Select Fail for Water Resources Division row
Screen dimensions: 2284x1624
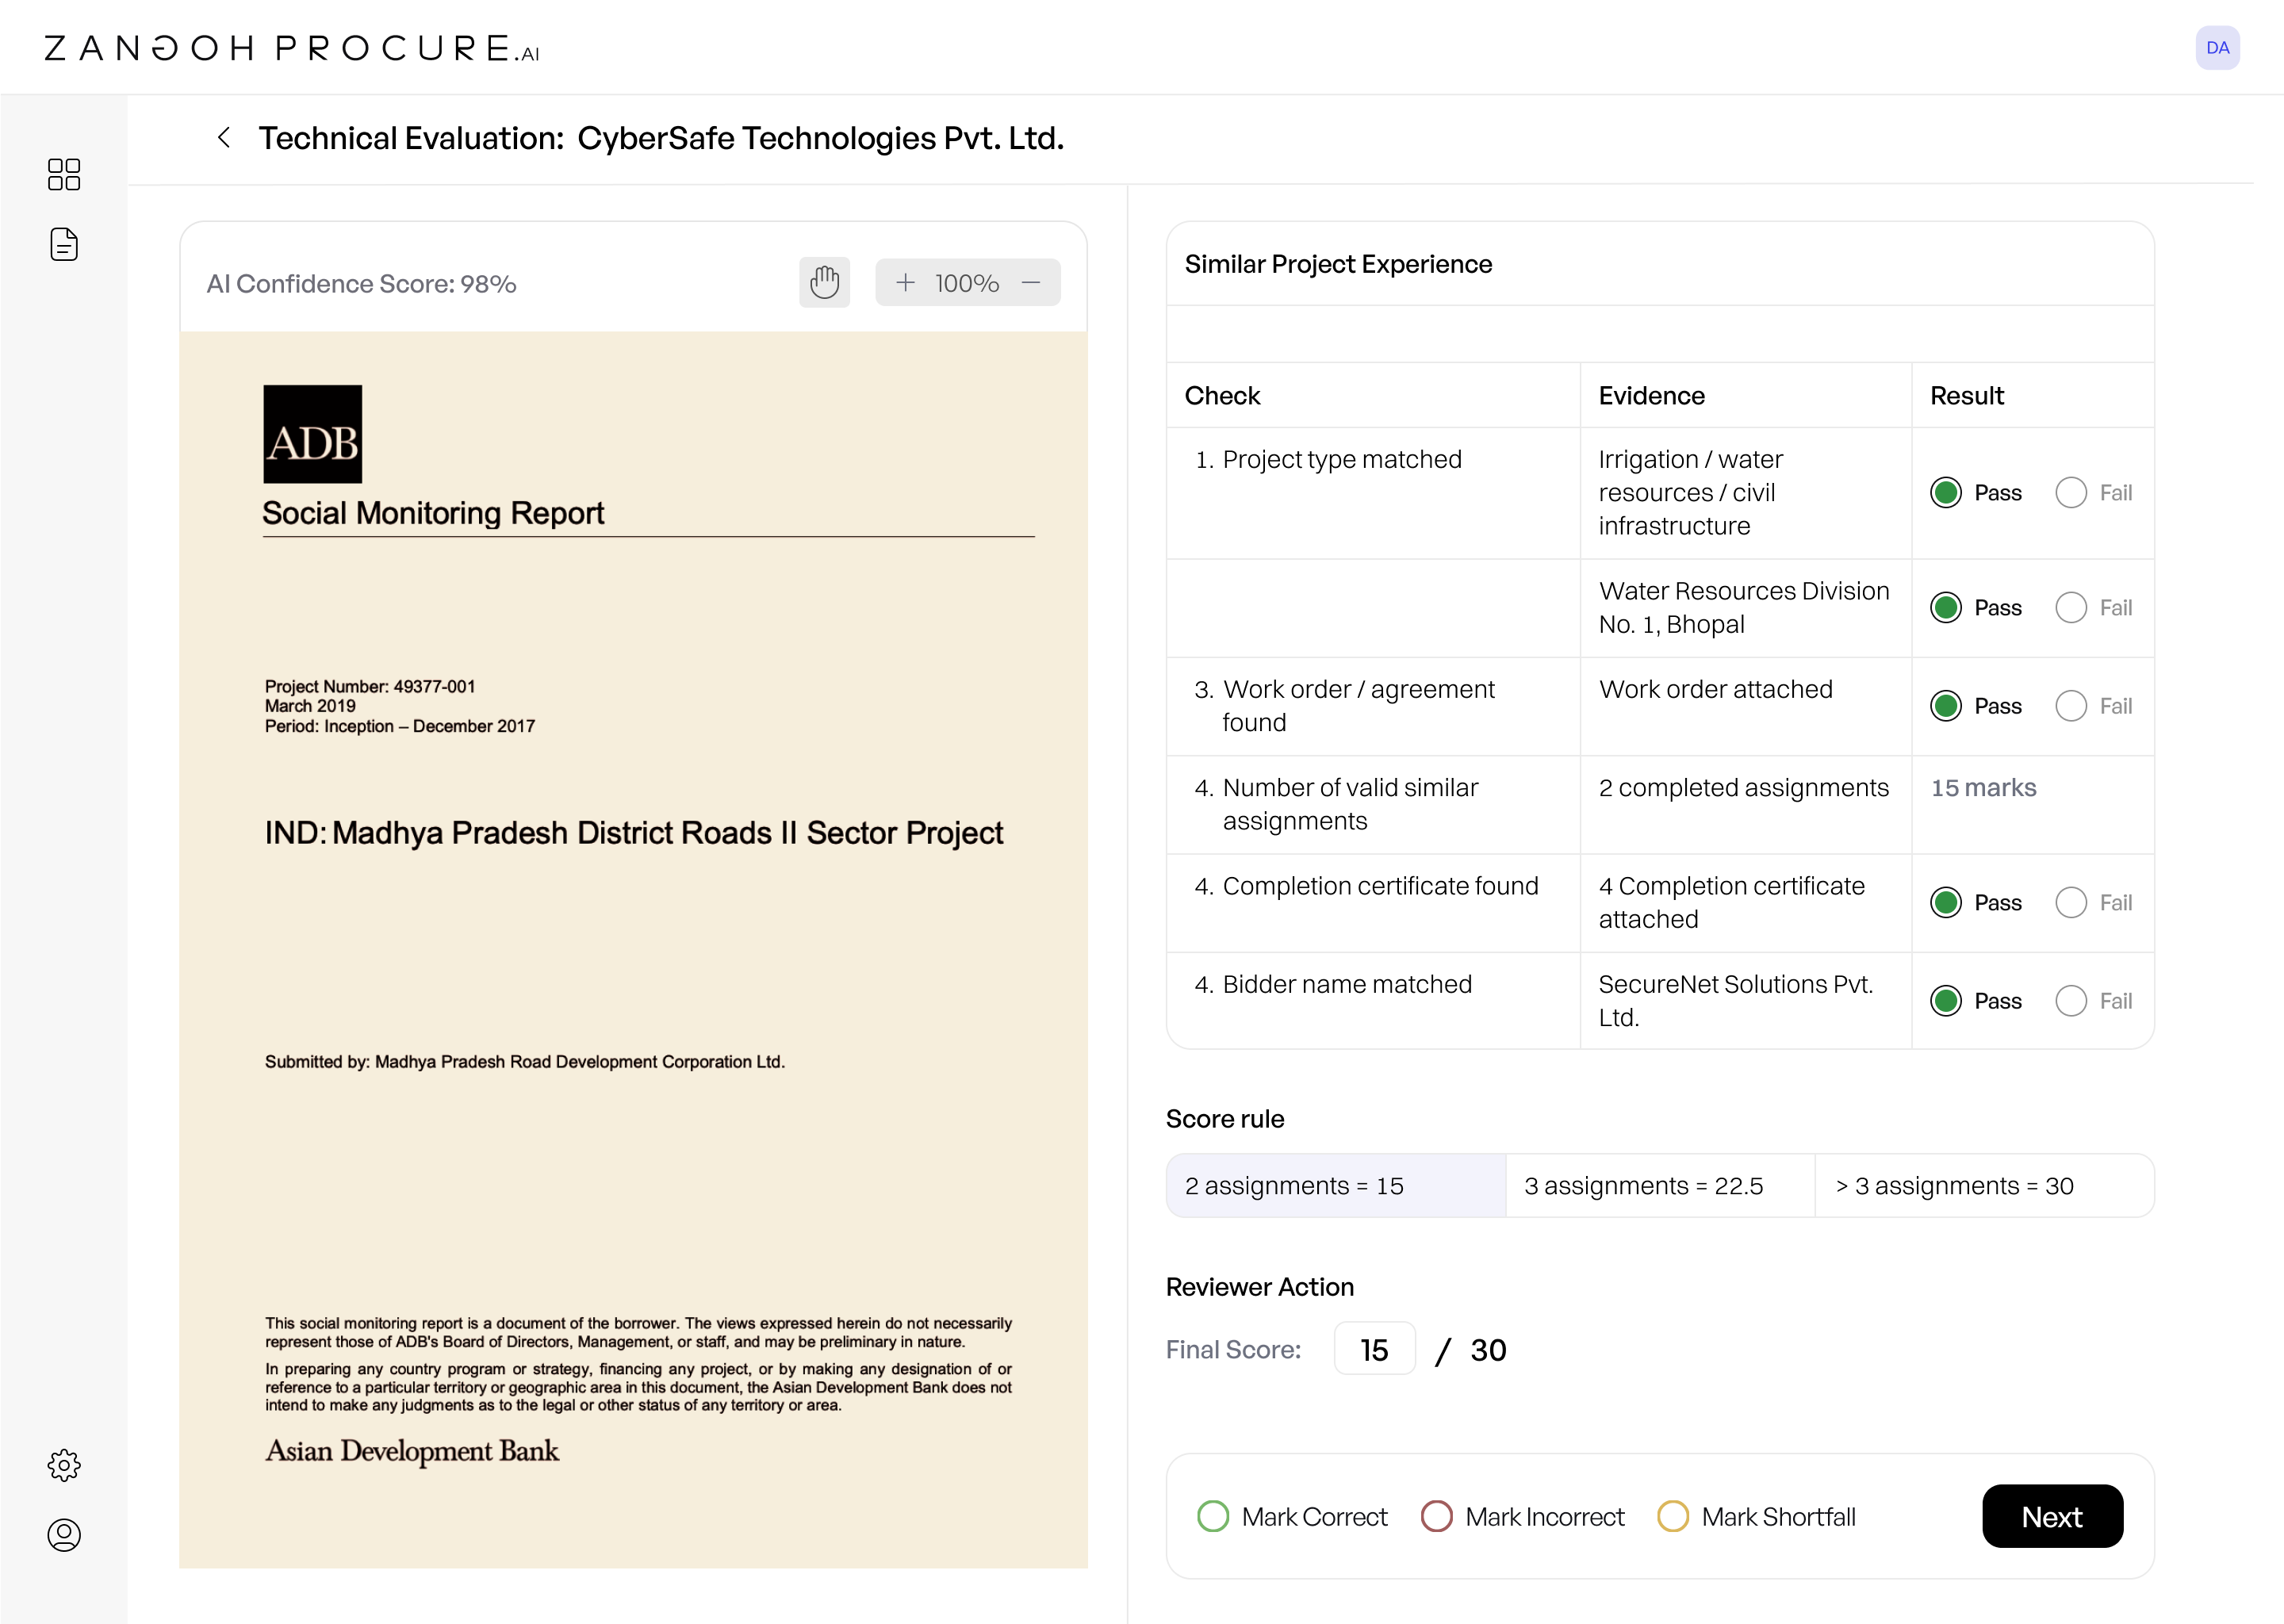click(x=2070, y=607)
